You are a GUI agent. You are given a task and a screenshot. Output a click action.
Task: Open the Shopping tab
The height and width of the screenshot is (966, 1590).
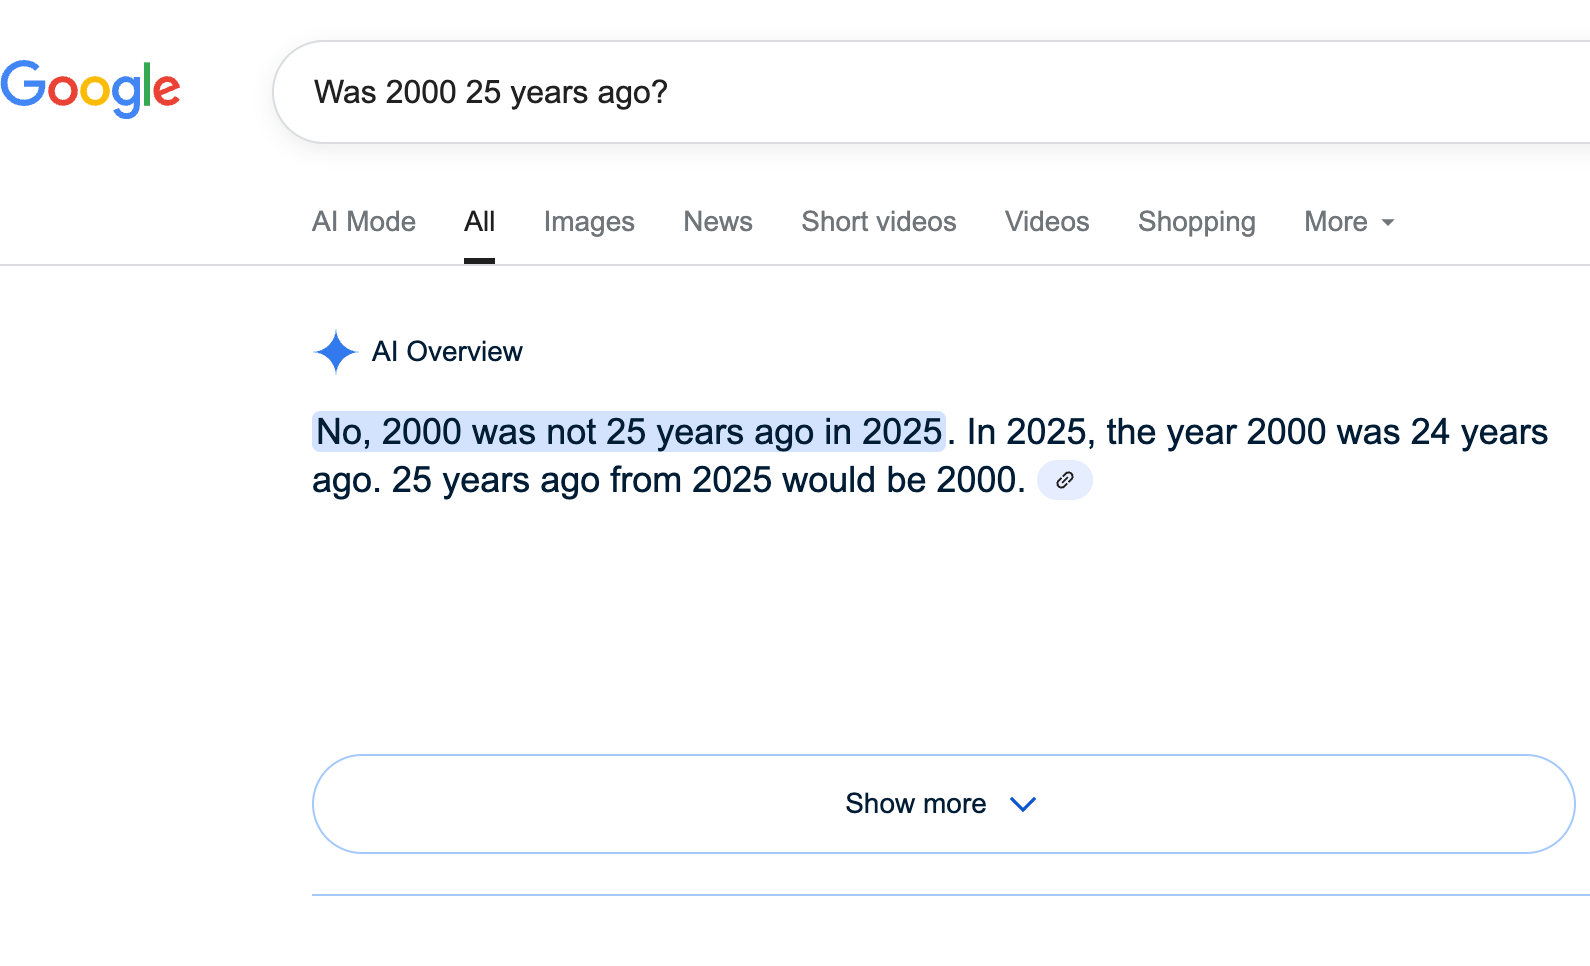[x=1197, y=221]
